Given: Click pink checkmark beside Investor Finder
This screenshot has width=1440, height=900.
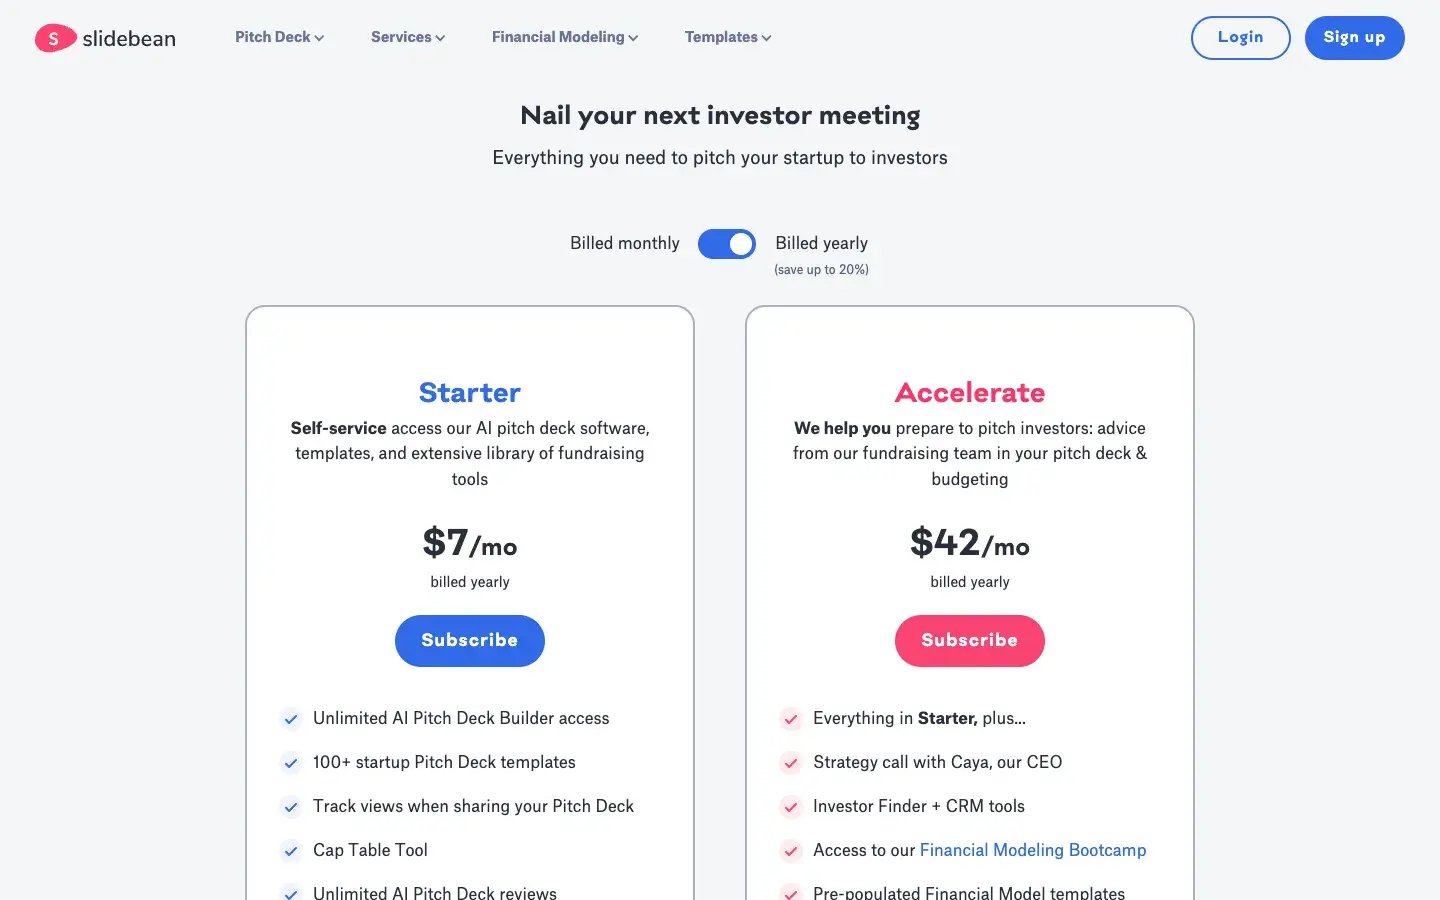Looking at the screenshot, I should coord(791,807).
